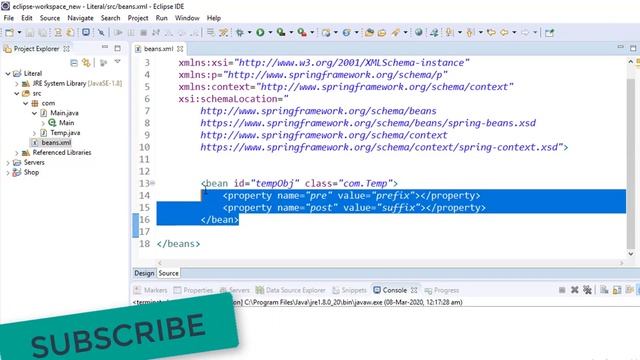The height and width of the screenshot is (360, 640).
Task: Click the editor horizontal scrollbar
Action: tap(391, 263)
